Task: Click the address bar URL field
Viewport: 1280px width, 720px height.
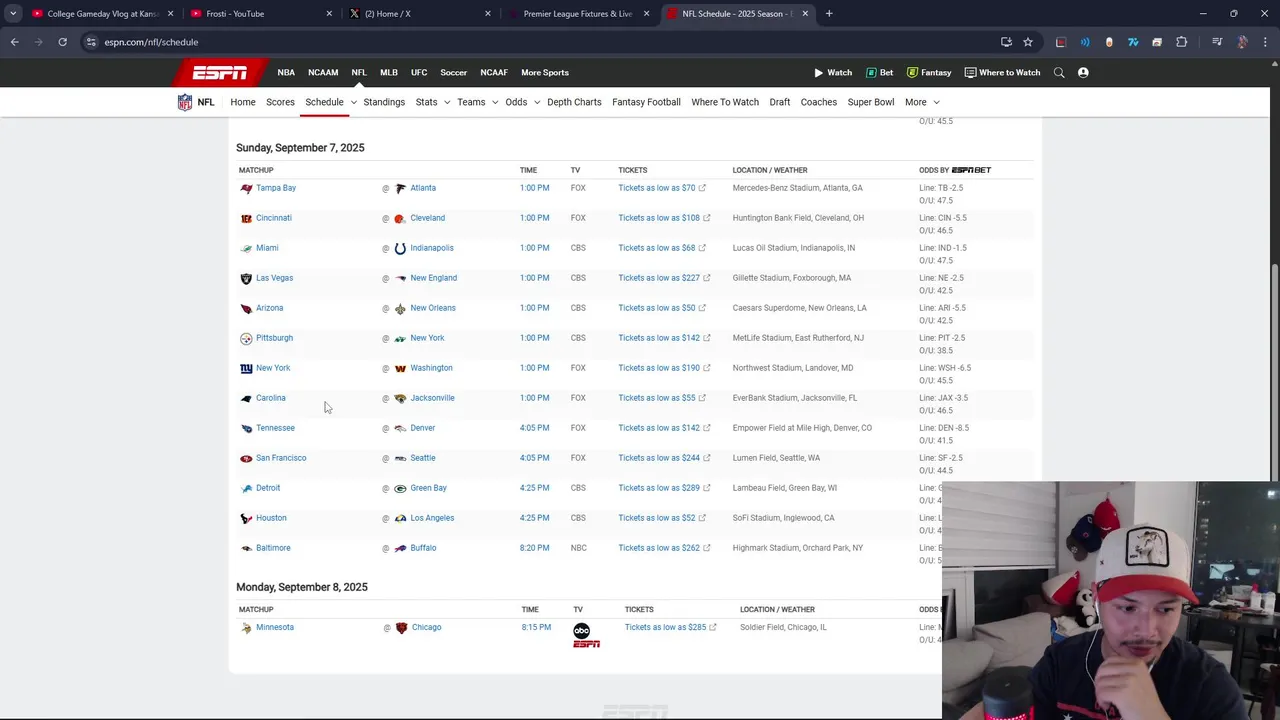Action: tap(540, 42)
